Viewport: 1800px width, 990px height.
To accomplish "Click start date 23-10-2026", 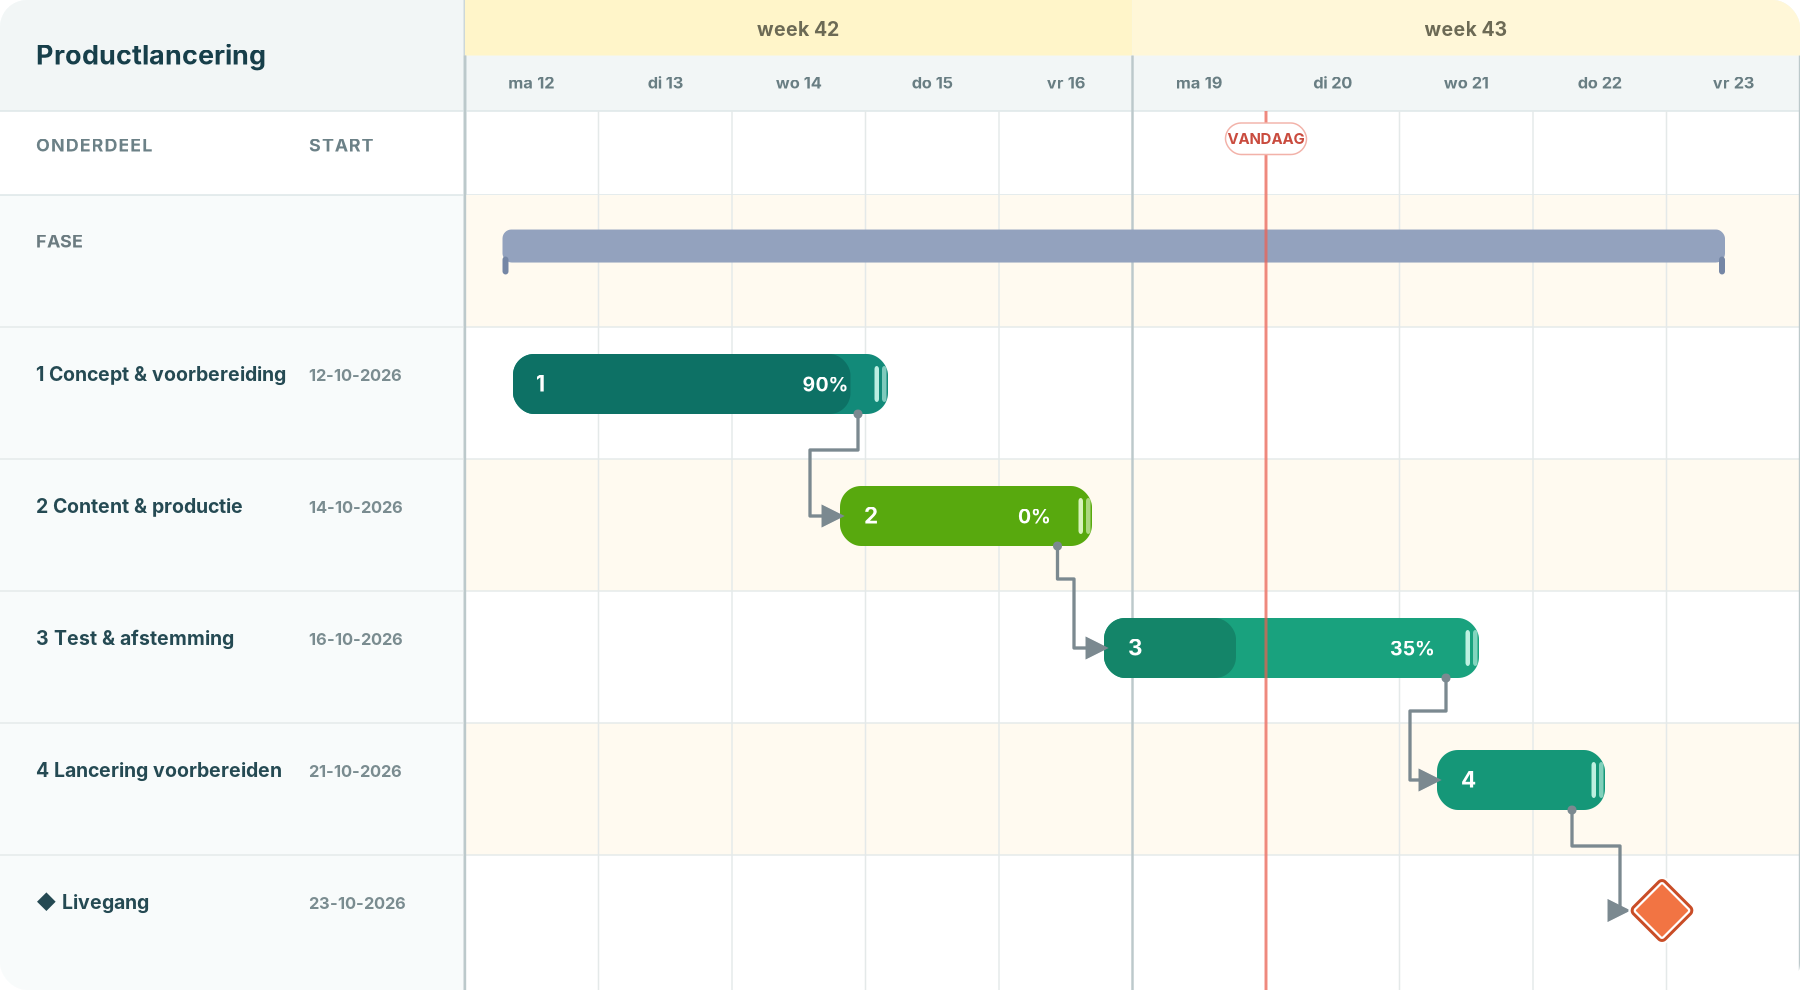I will (357, 903).
